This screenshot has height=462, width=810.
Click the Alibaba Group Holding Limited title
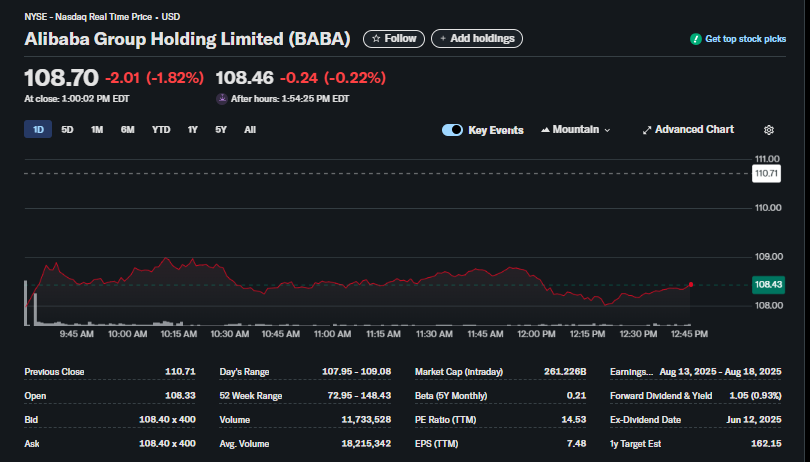tap(188, 39)
